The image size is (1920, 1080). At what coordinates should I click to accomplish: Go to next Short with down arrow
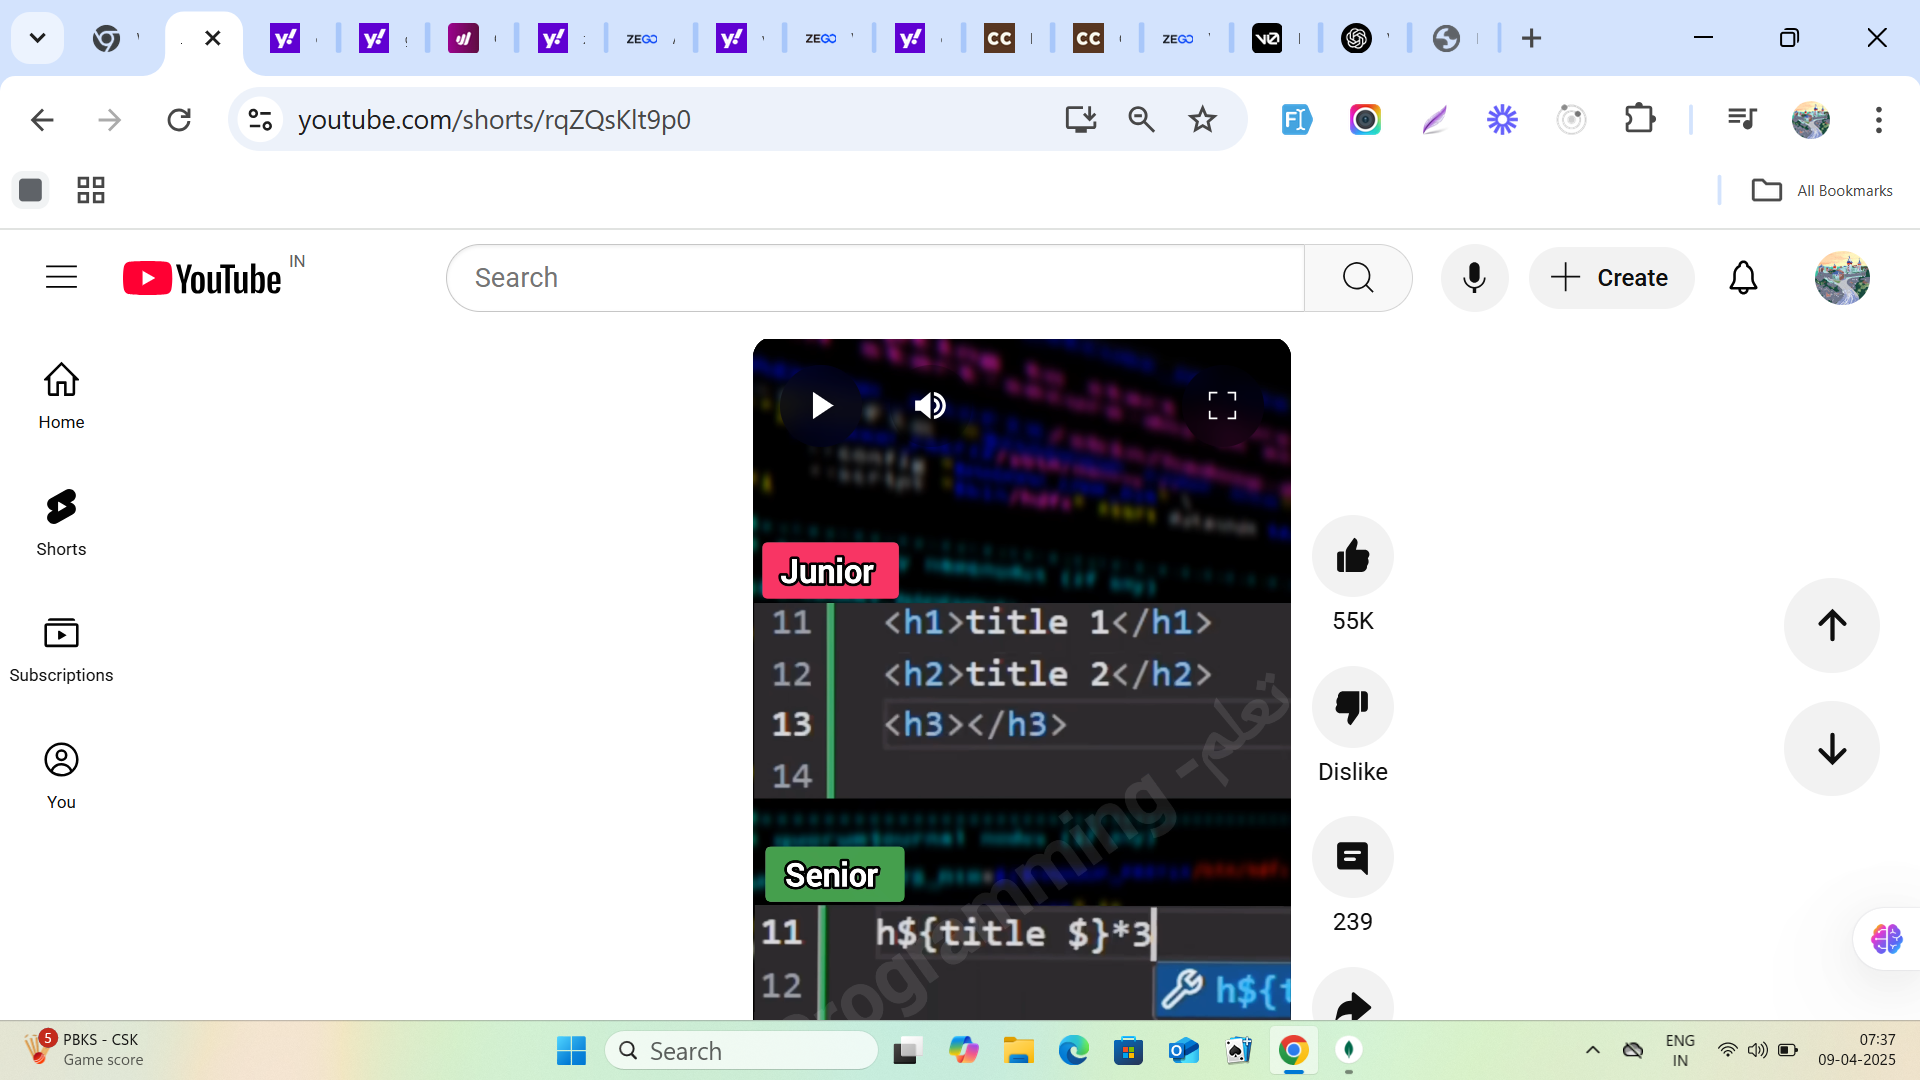[x=1831, y=749]
